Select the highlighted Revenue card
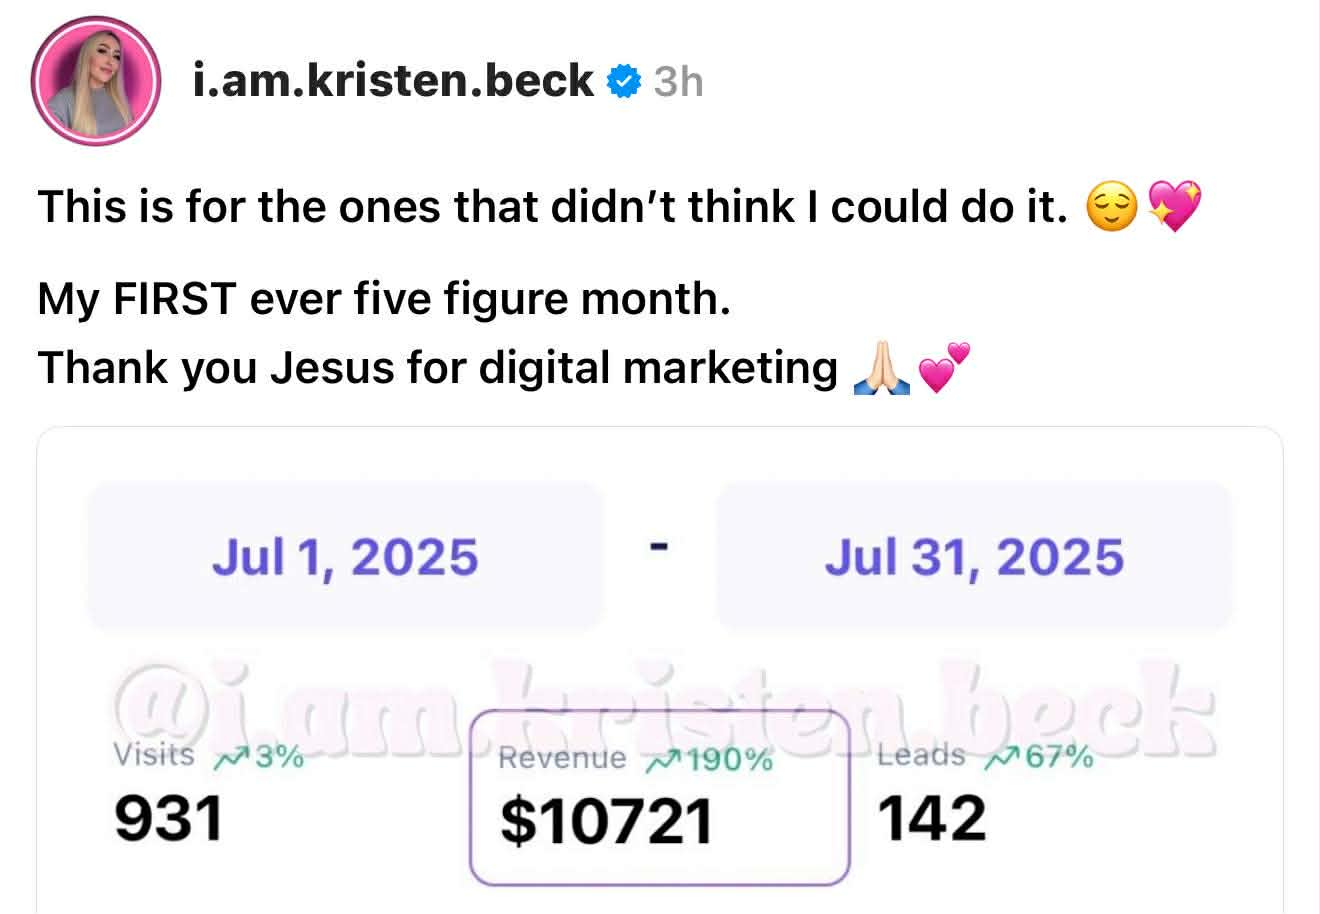The height and width of the screenshot is (914, 1320). pos(659,797)
